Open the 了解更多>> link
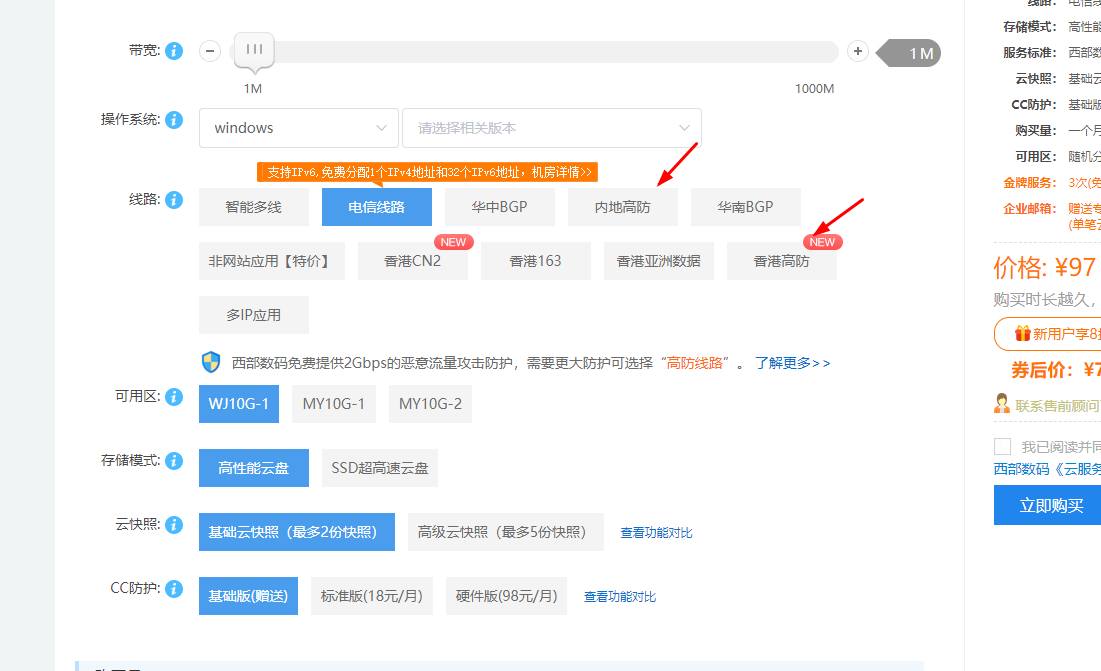 [792, 363]
